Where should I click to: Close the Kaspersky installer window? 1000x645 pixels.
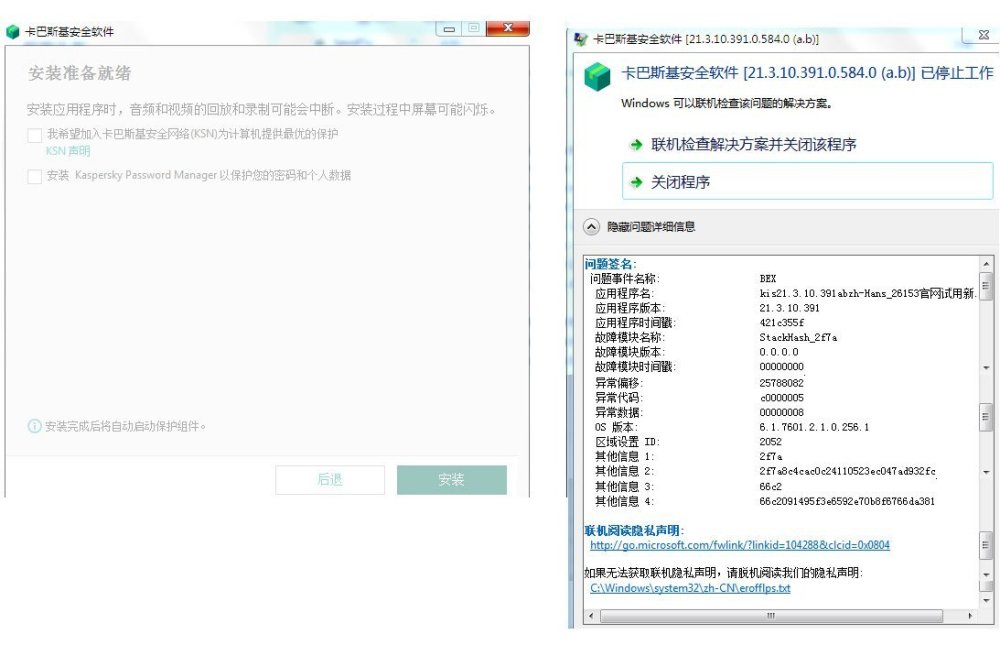pyautogui.click(x=508, y=28)
